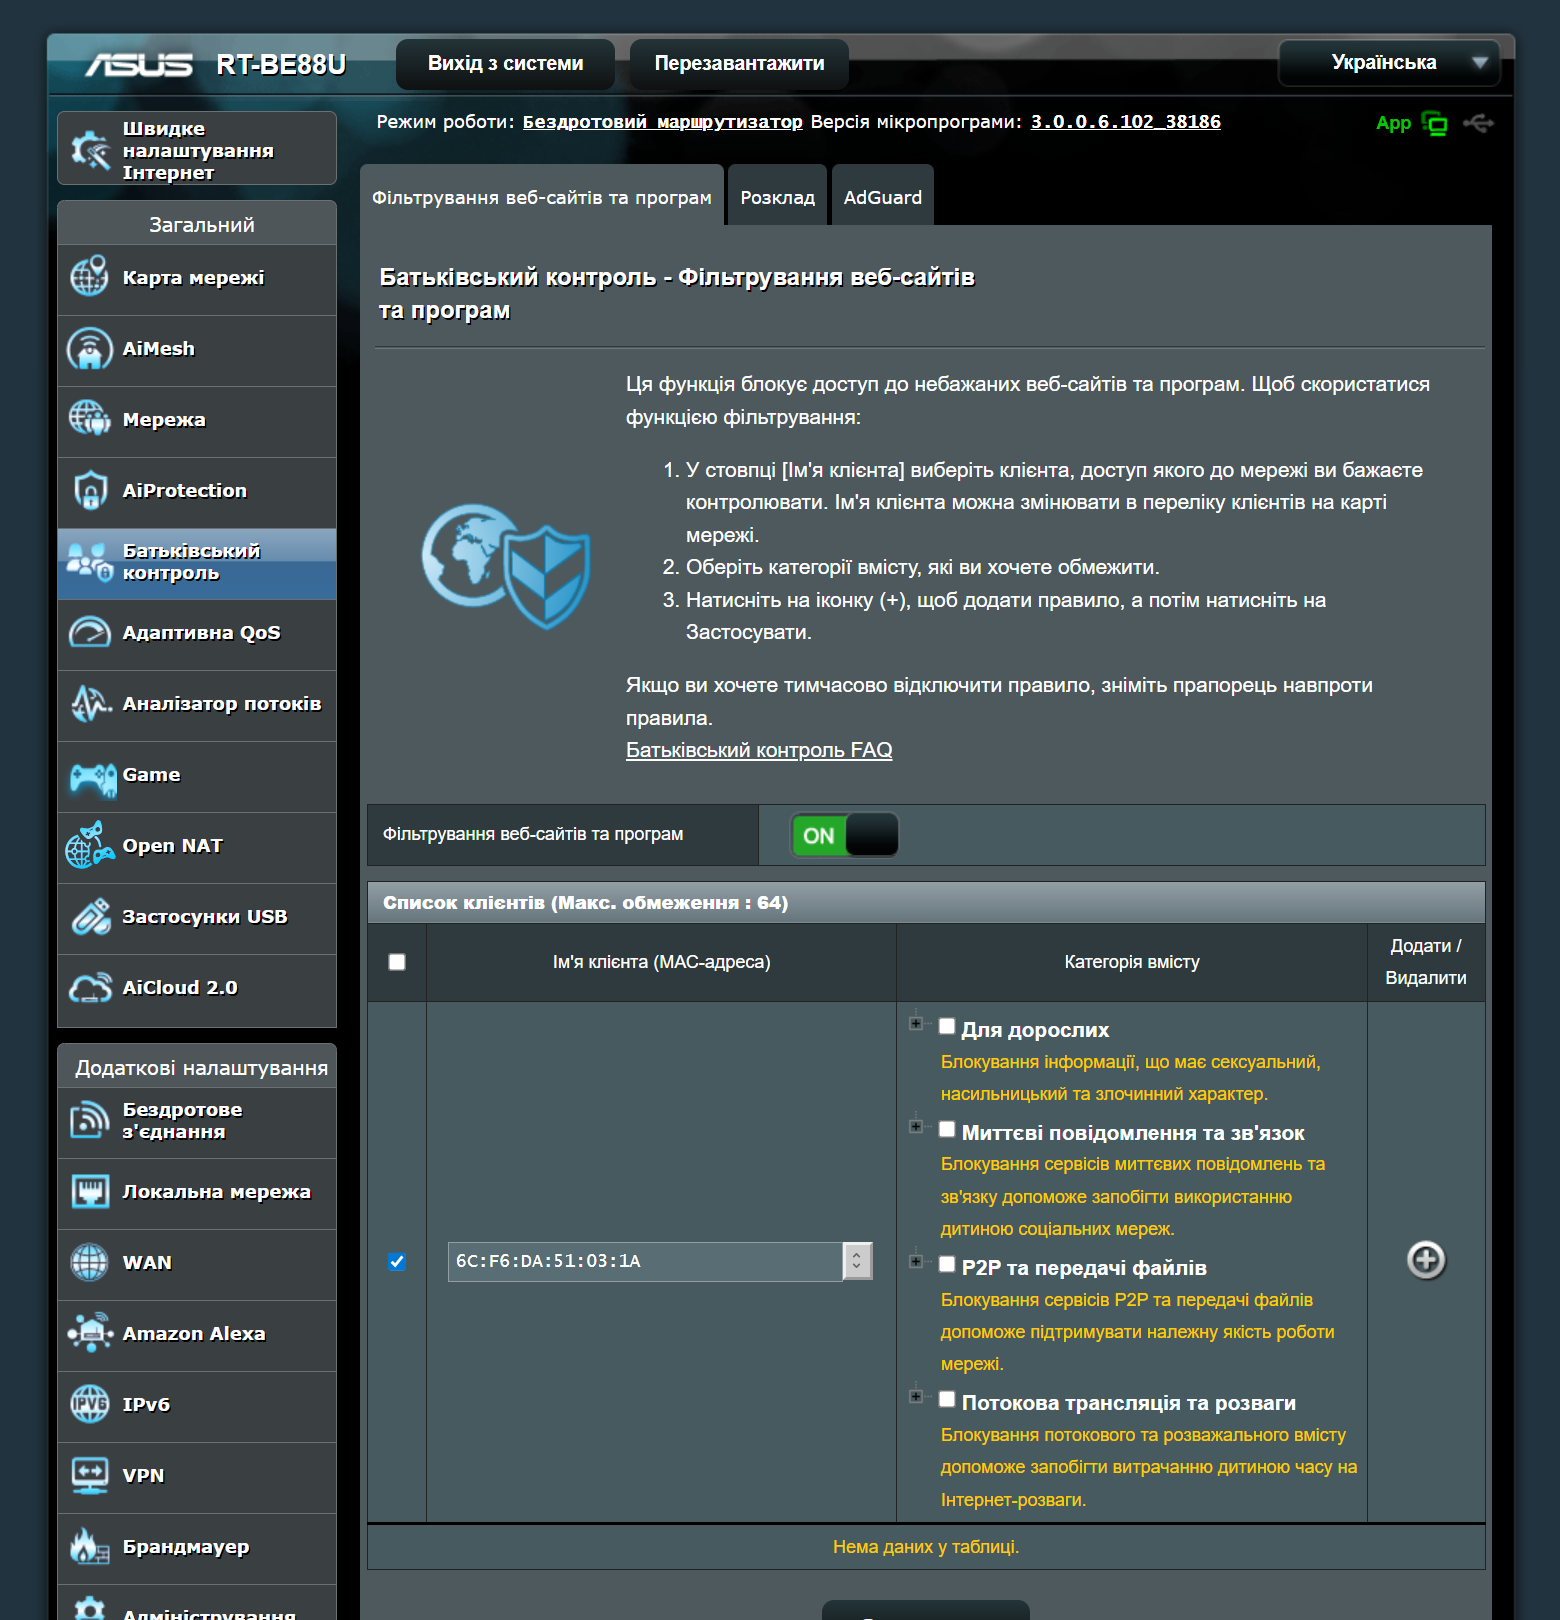Click the Батьківський контроль people icon
This screenshot has height=1620, width=1560.
[x=90, y=561]
